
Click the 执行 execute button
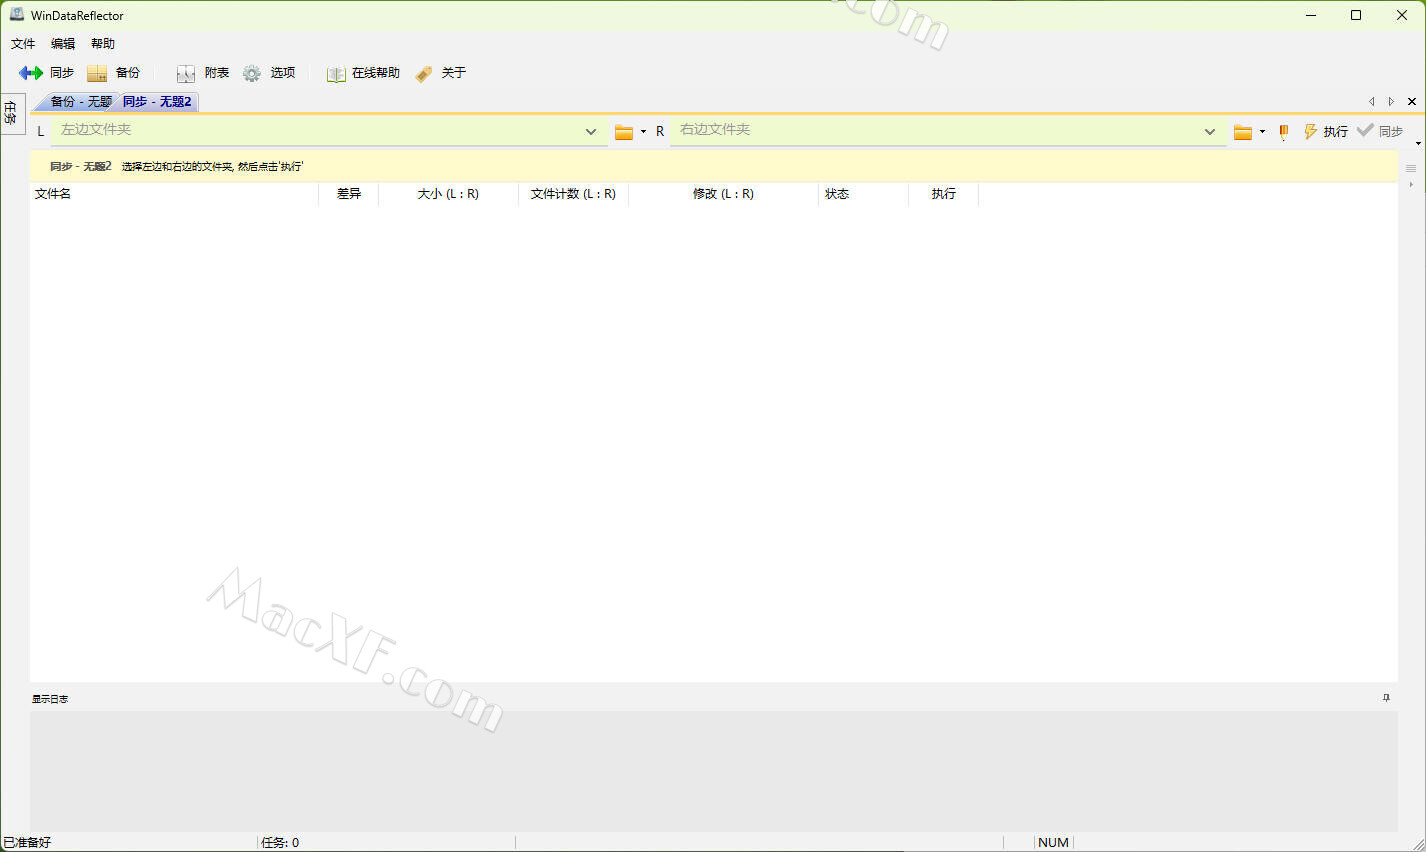pyautogui.click(x=1326, y=132)
